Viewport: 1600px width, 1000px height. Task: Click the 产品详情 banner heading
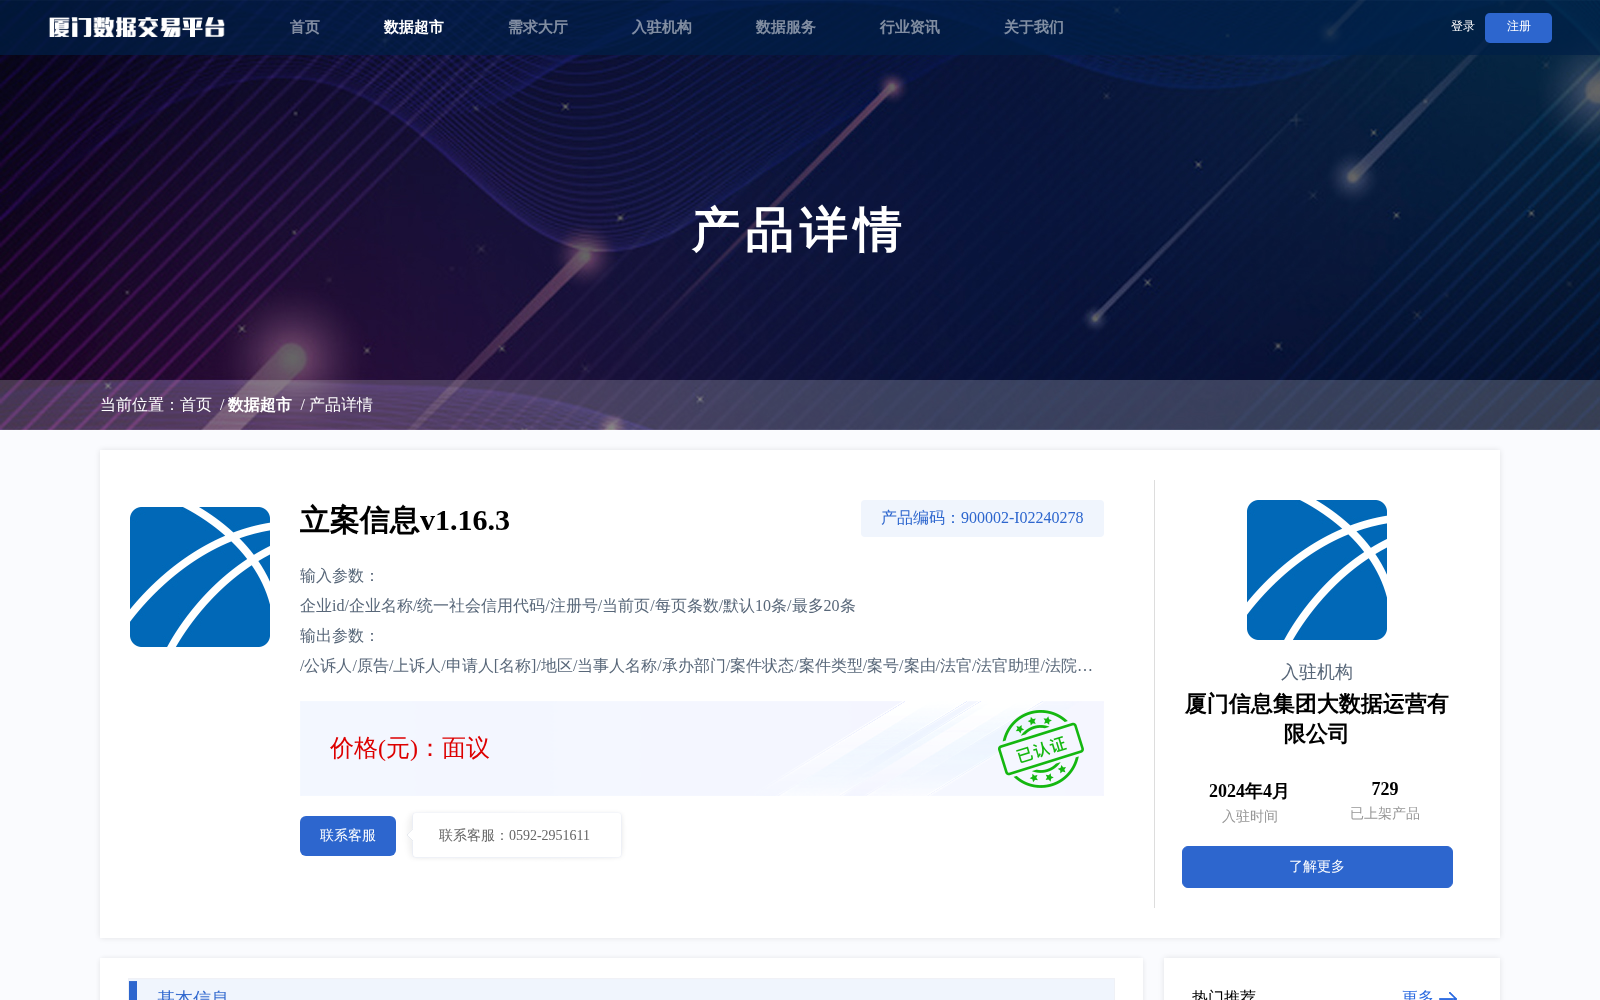(797, 230)
